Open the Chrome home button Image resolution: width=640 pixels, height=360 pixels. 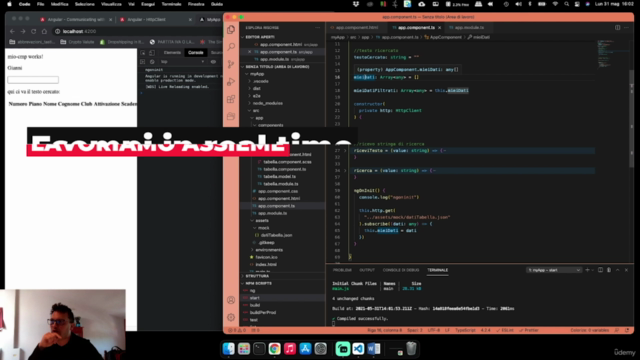tap(44, 31)
